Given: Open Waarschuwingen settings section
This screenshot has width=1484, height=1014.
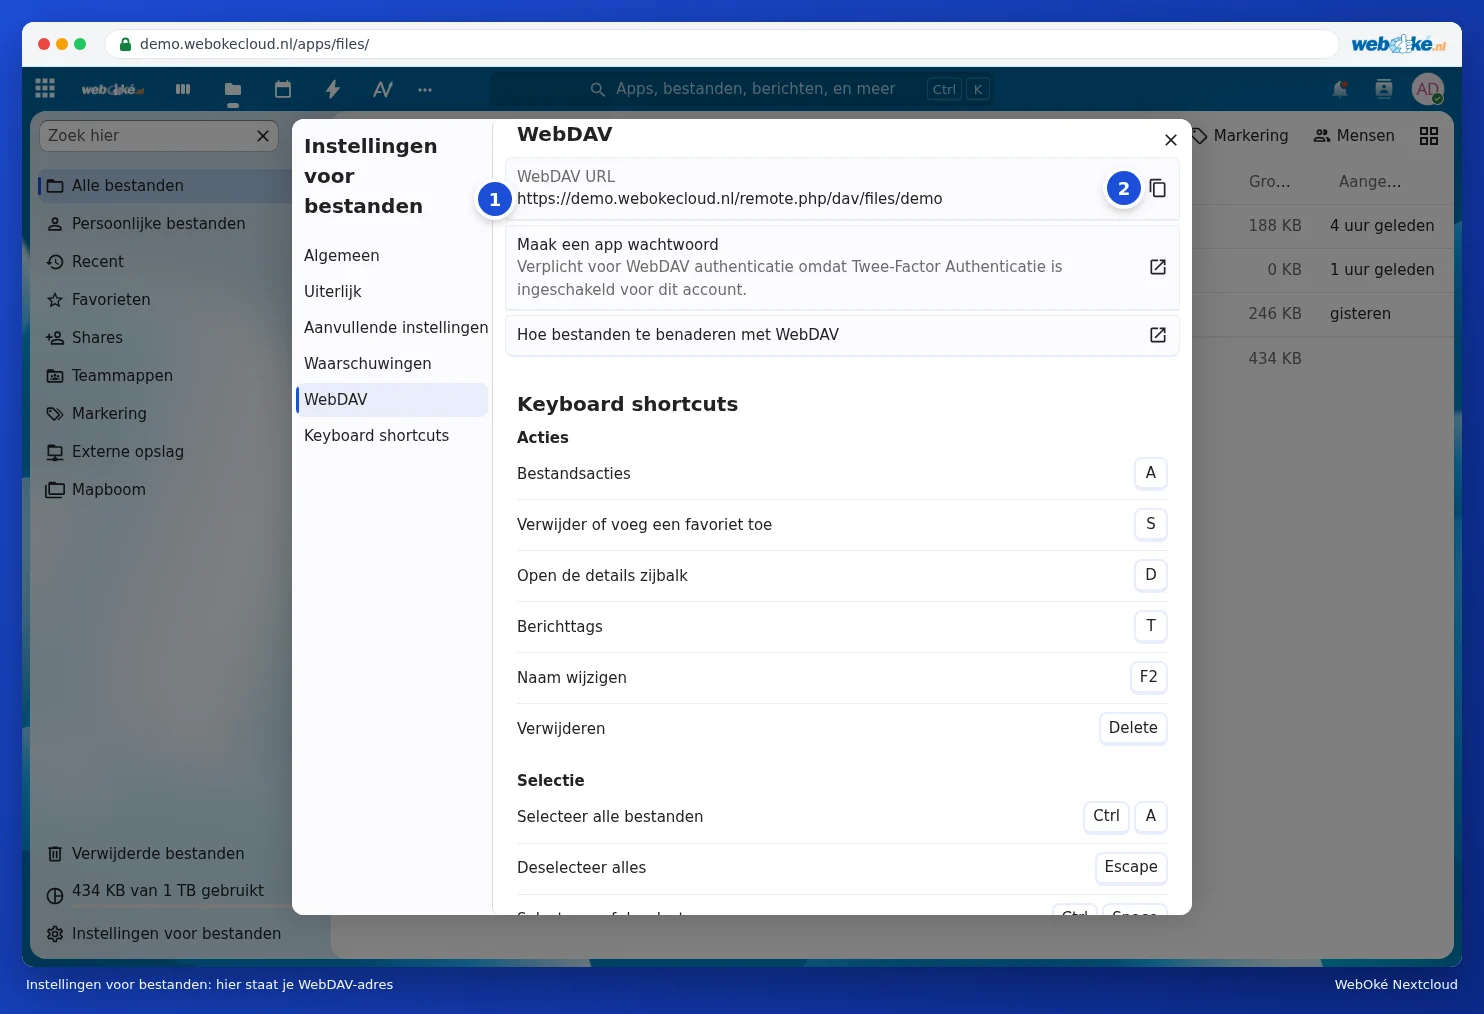Looking at the screenshot, I should pyautogui.click(x=392, y=364).
